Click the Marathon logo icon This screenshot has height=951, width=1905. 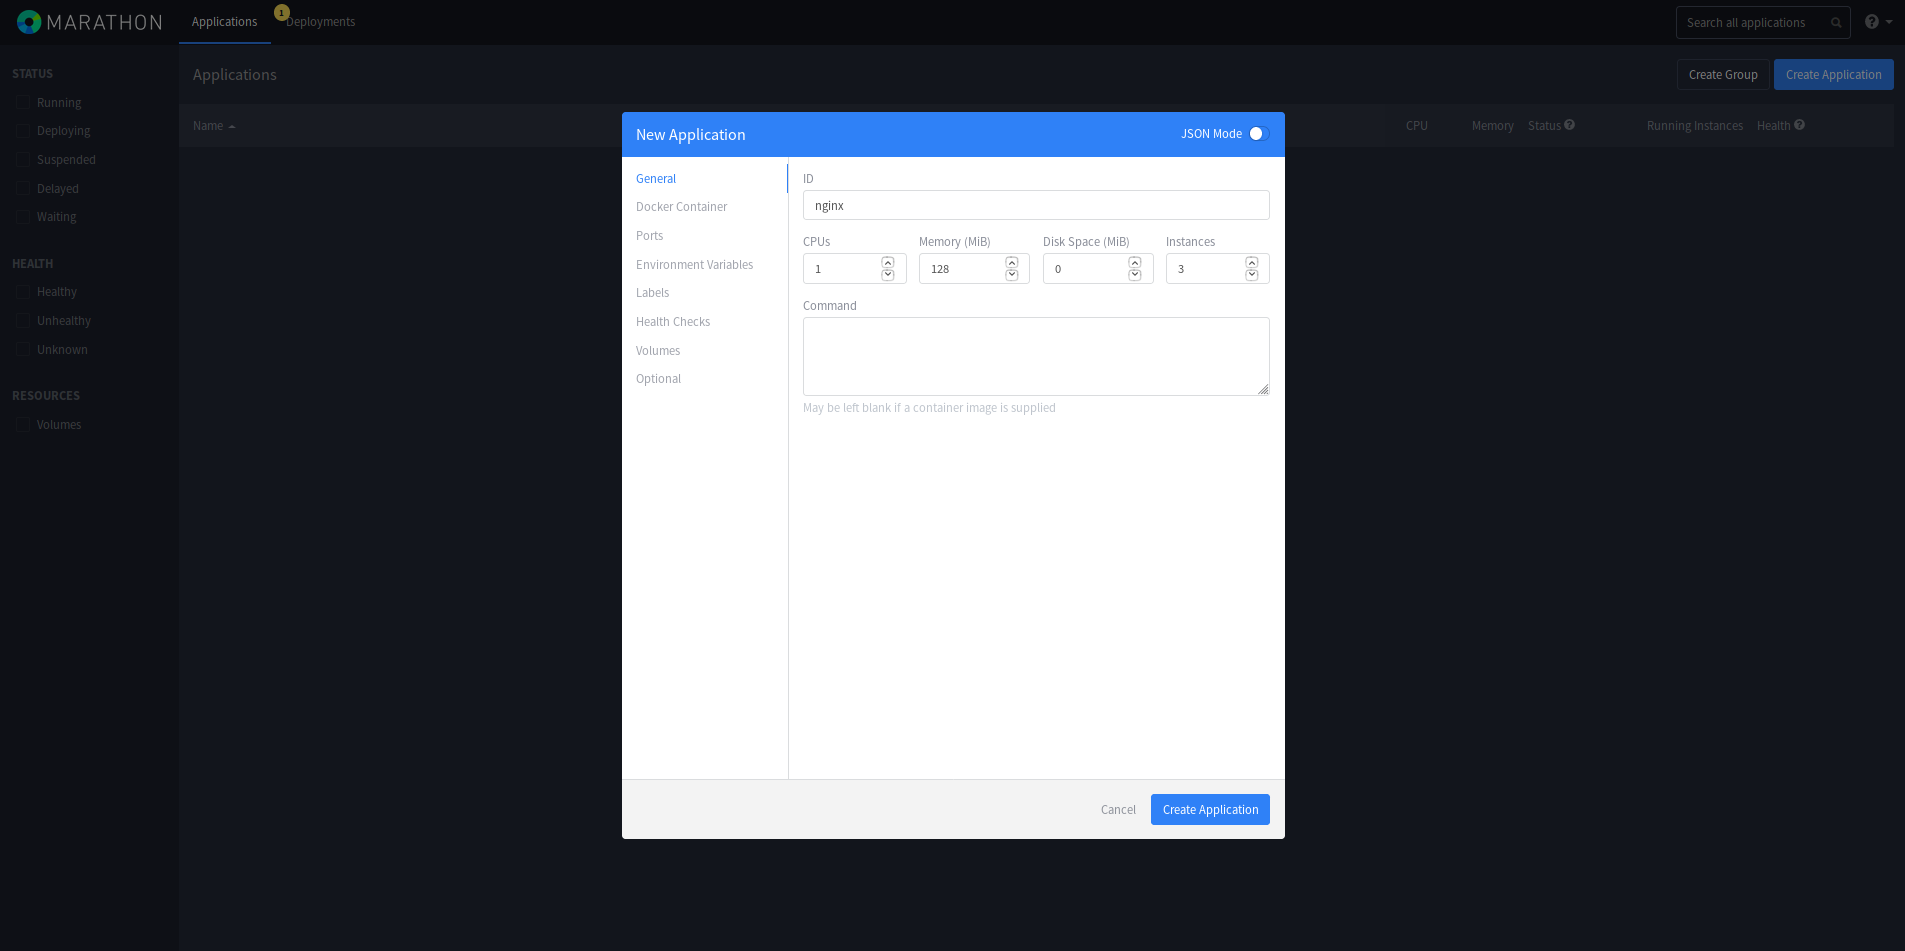pos(29,22)
